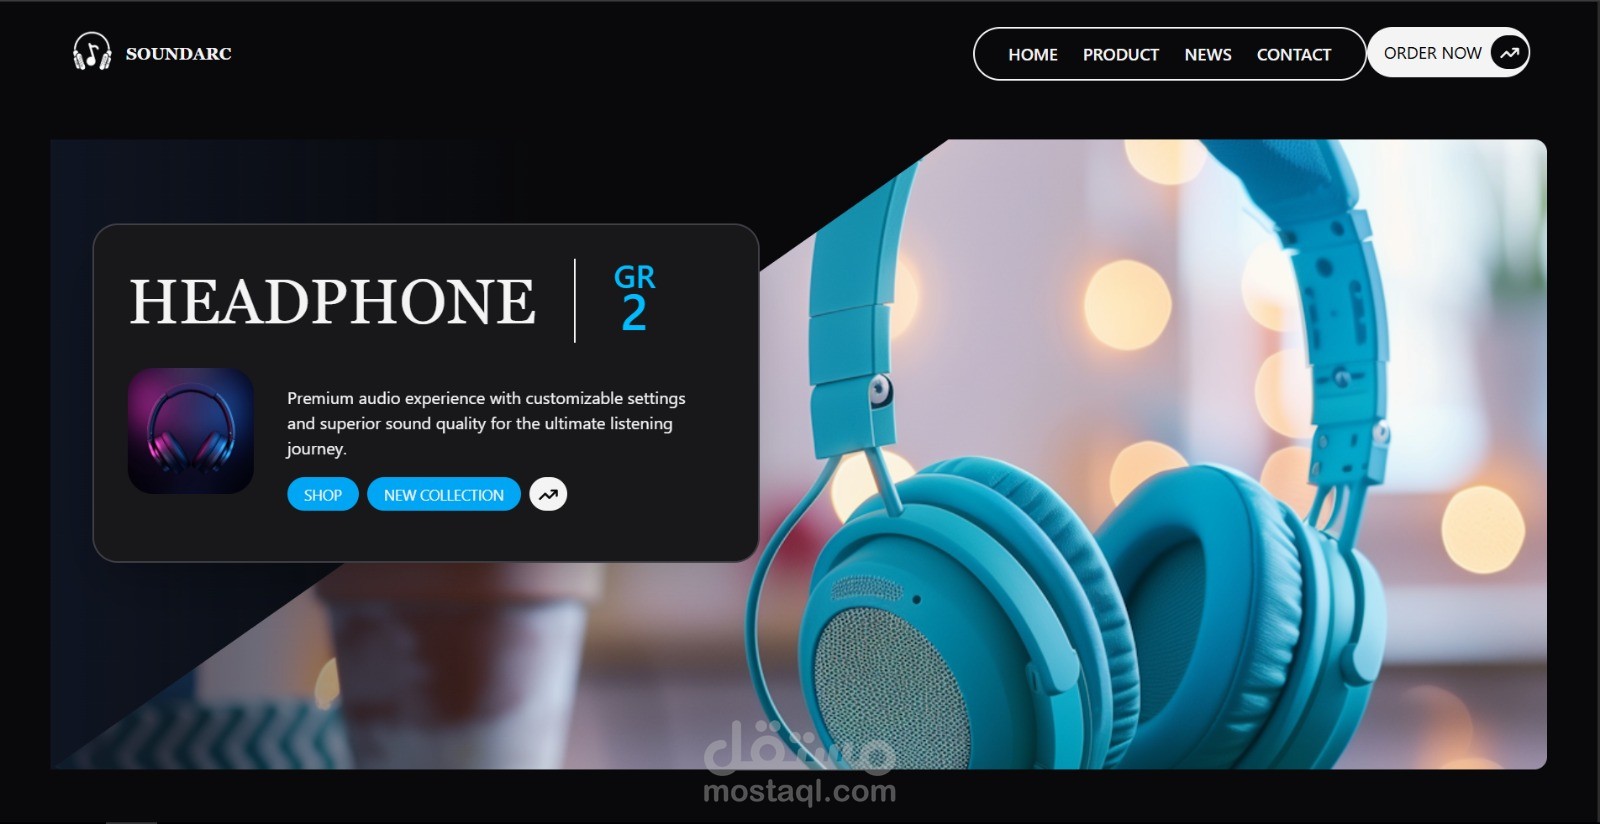Image resolution: width=1600 pixels, height=824 pixels.
Task: Click the blue Shop button
Action: point(323,495)
